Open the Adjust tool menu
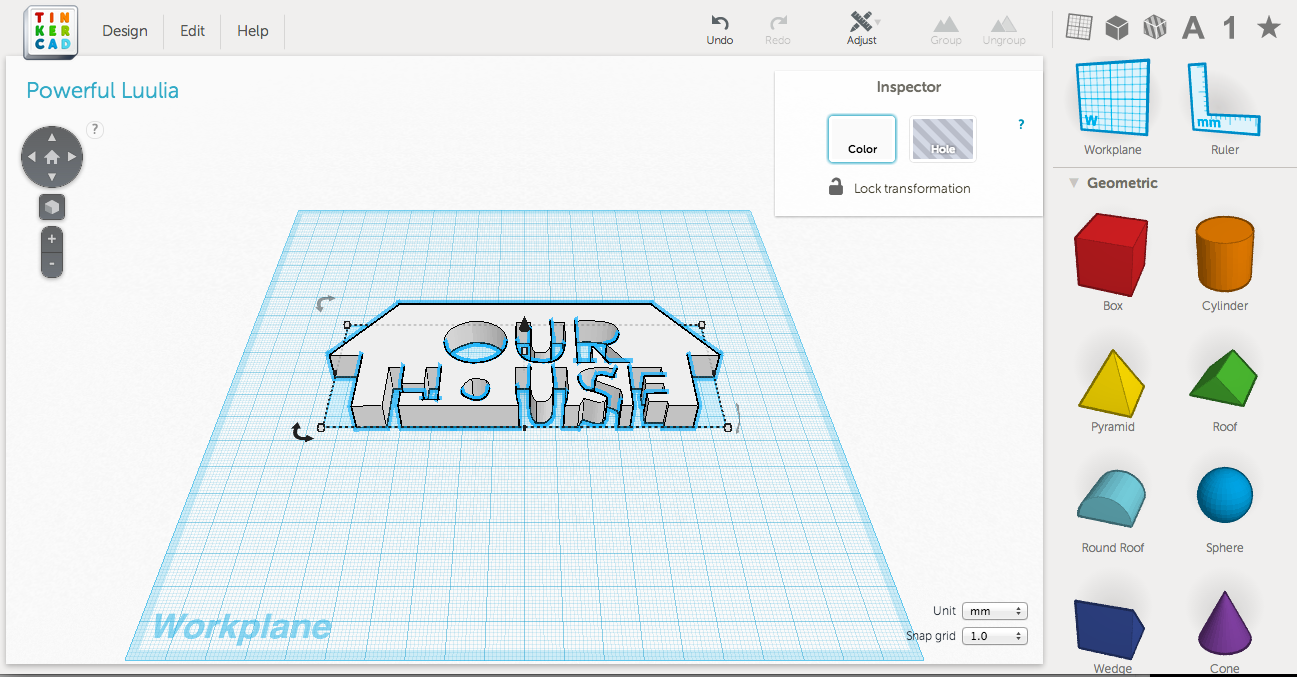1297x677 pixels. coord(861,27)
